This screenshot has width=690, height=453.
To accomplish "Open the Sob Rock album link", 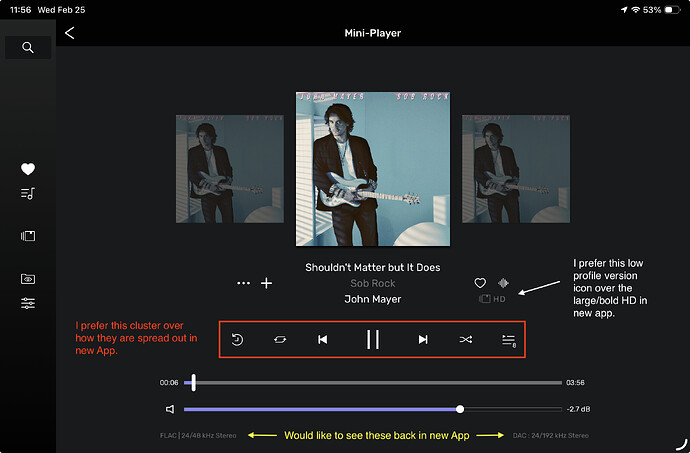I will 372,283.
